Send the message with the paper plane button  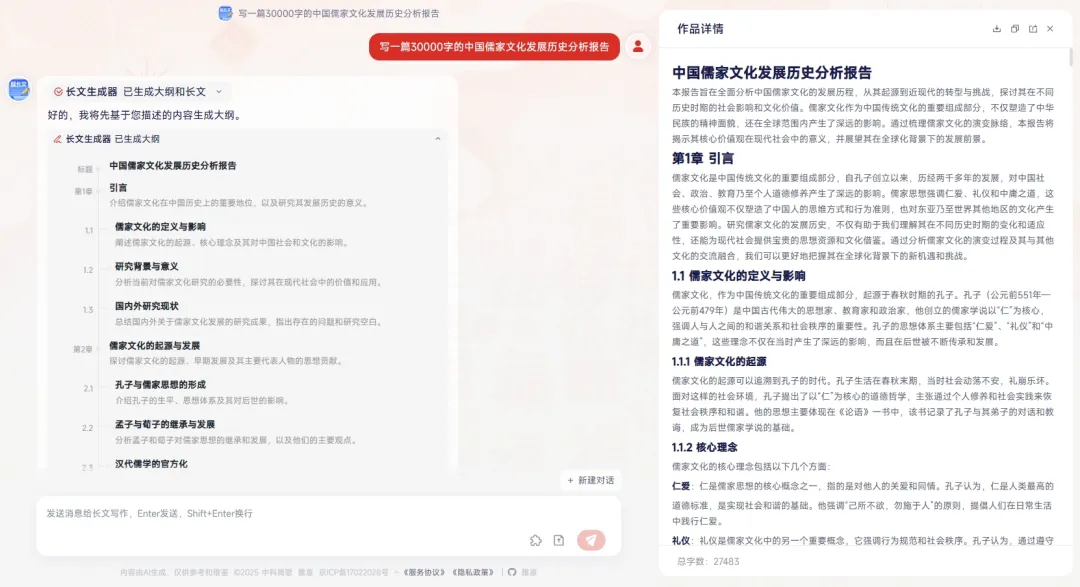[591, 540]
